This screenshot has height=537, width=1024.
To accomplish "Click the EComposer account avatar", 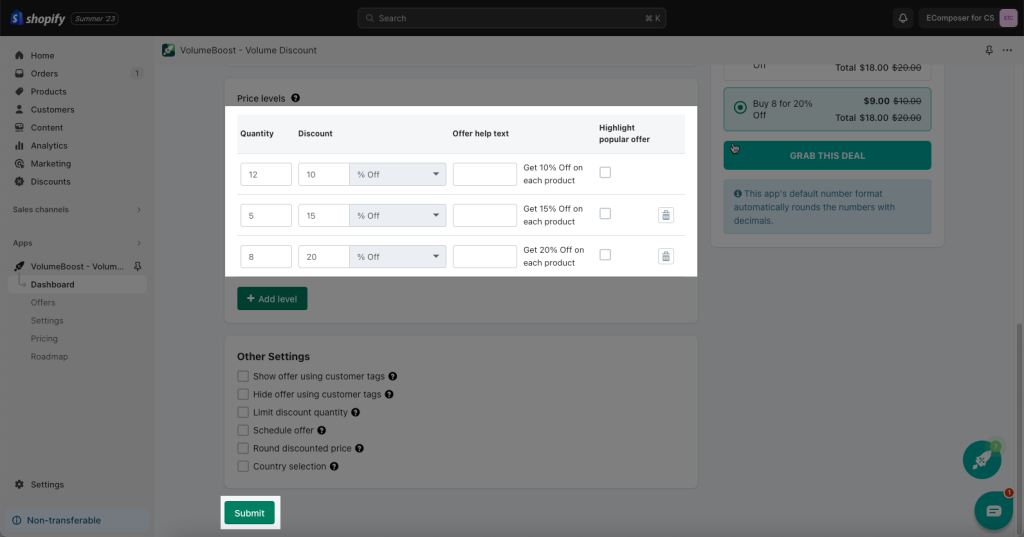I will click(1008, 18).
